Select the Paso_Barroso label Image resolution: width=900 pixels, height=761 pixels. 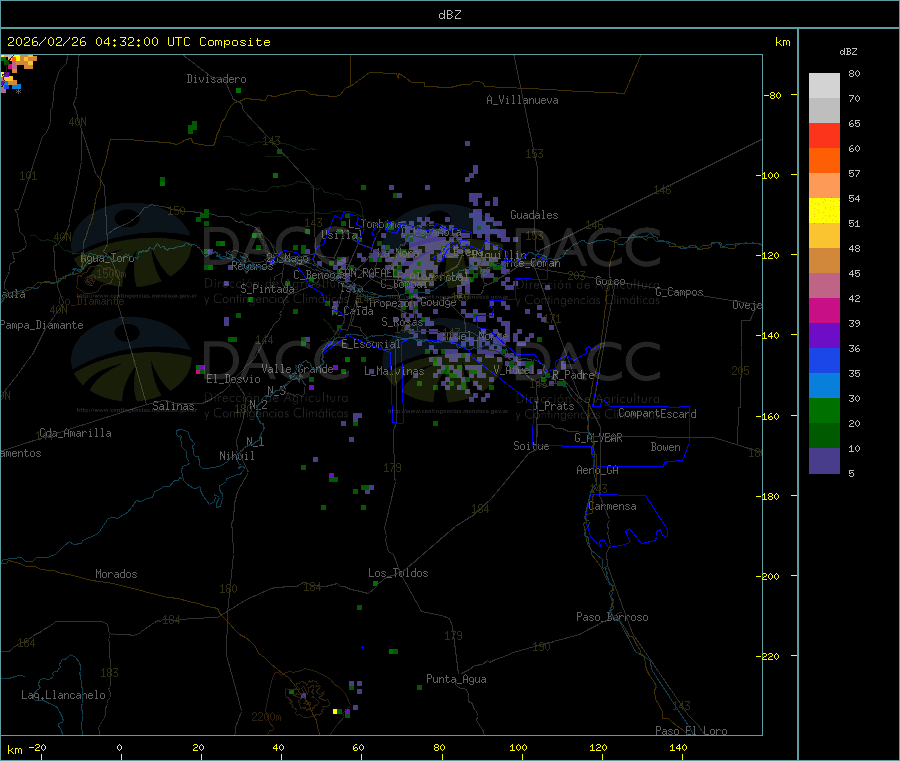coord(612,617)
